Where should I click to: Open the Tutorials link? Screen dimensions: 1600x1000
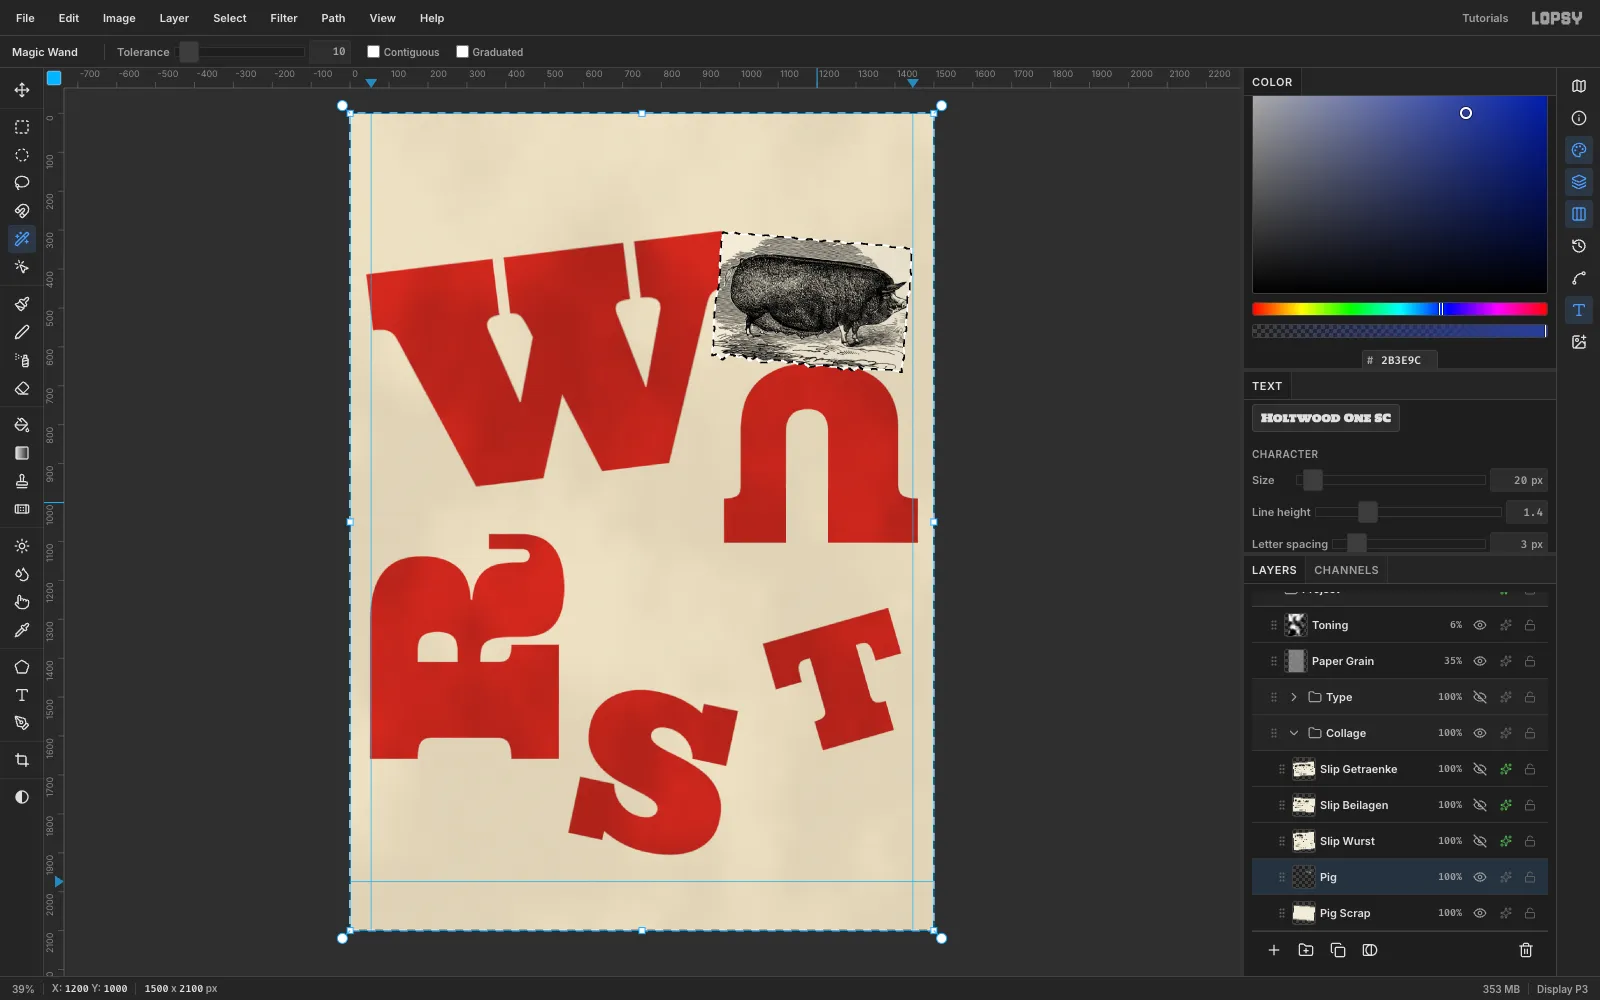point(1485,18)
